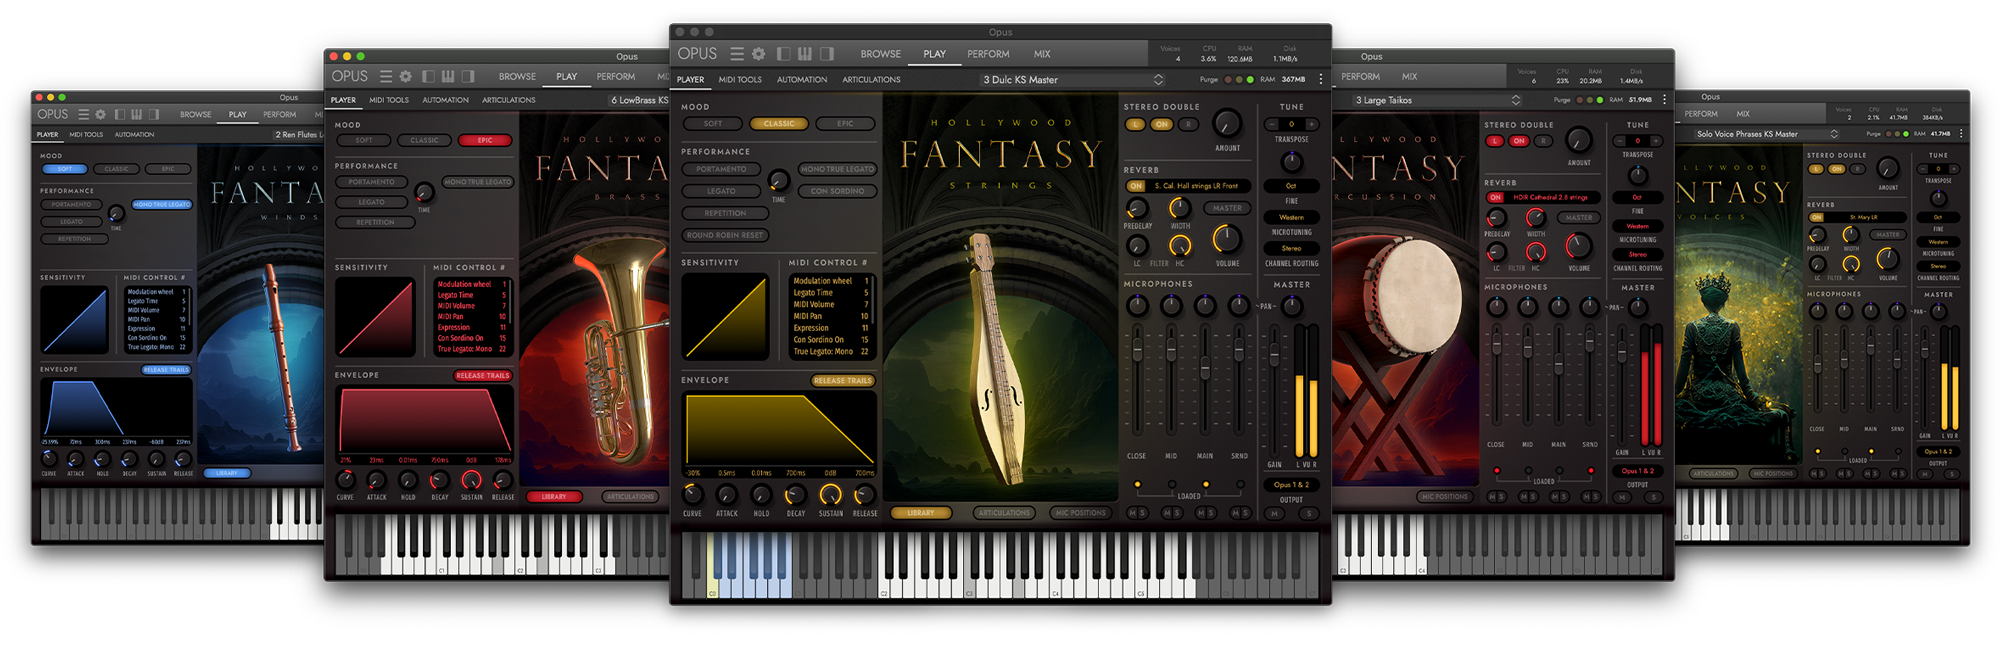Open three-dot options menu beside RAM 367MB
Viewport: 2000px width, 657px height.
1320,79
